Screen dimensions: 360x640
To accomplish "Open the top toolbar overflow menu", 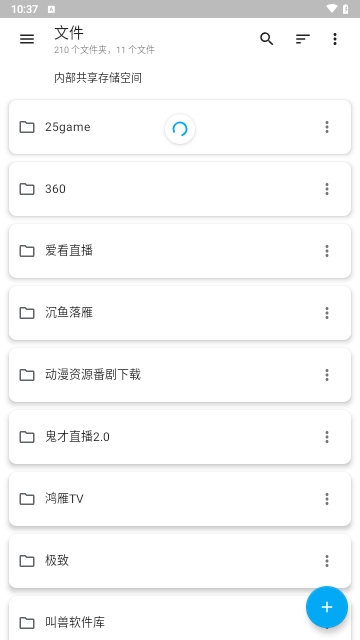I will pos(335,39).
